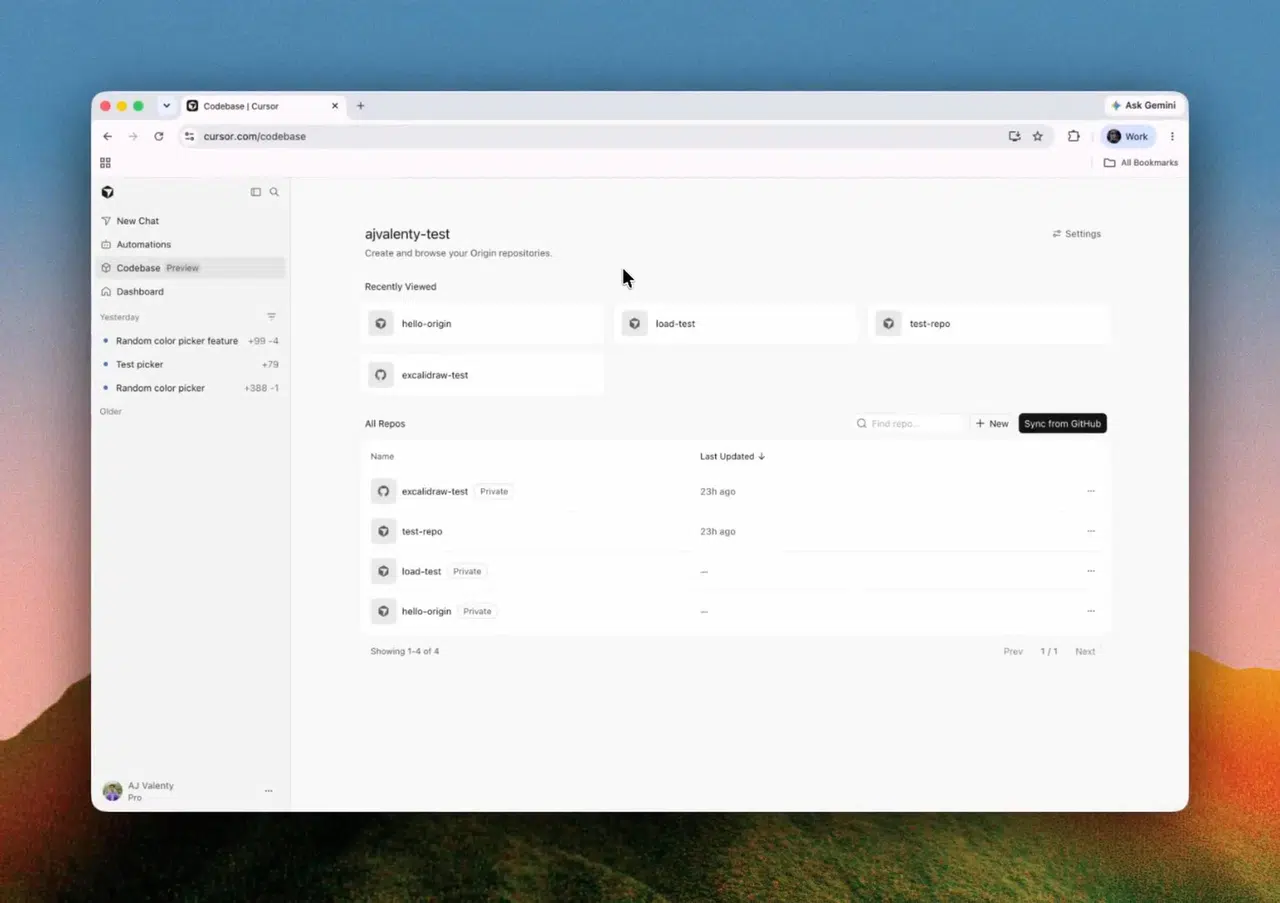
Task: Click Ask Gemini button
Action: pos(1143,105)
